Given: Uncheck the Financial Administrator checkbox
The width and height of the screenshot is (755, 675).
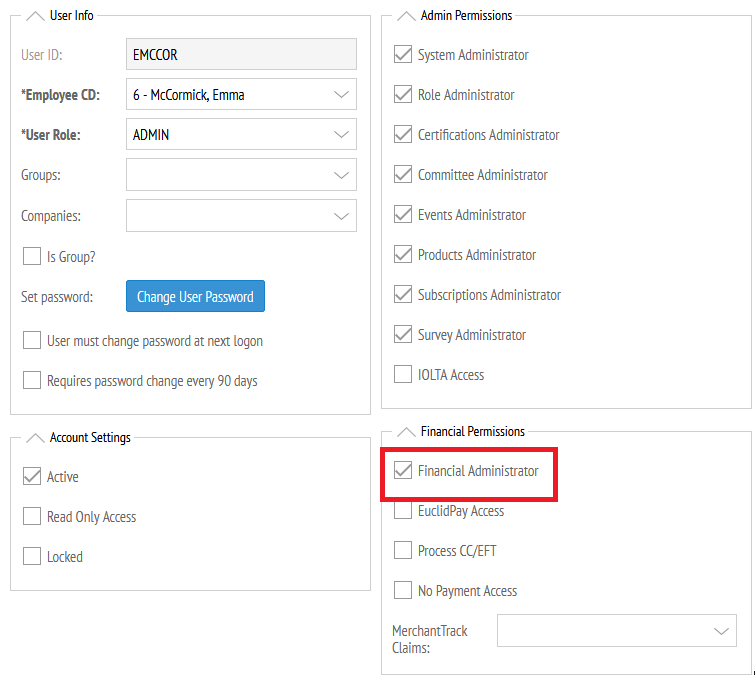Looking at the screenshot, I should point(403,471).
